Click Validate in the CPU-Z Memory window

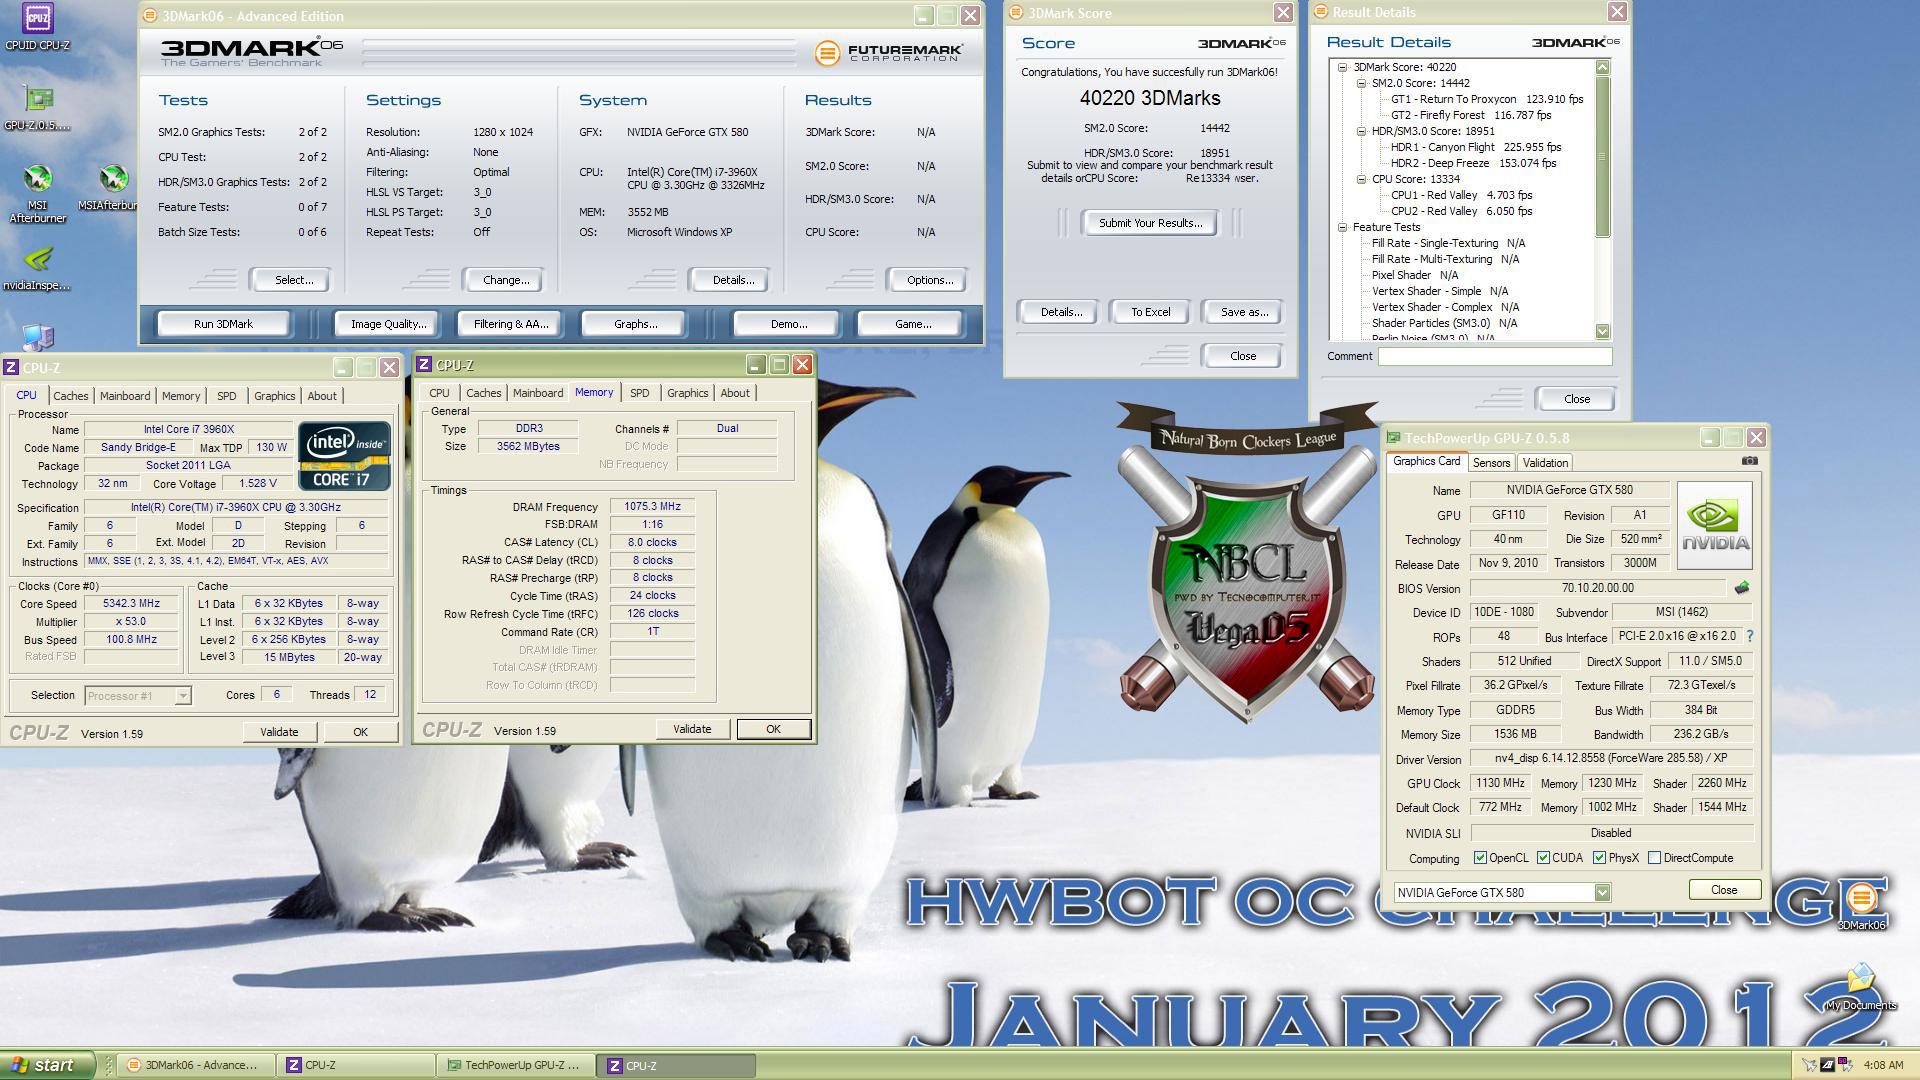pyautogui.click(x=692, y=729)
